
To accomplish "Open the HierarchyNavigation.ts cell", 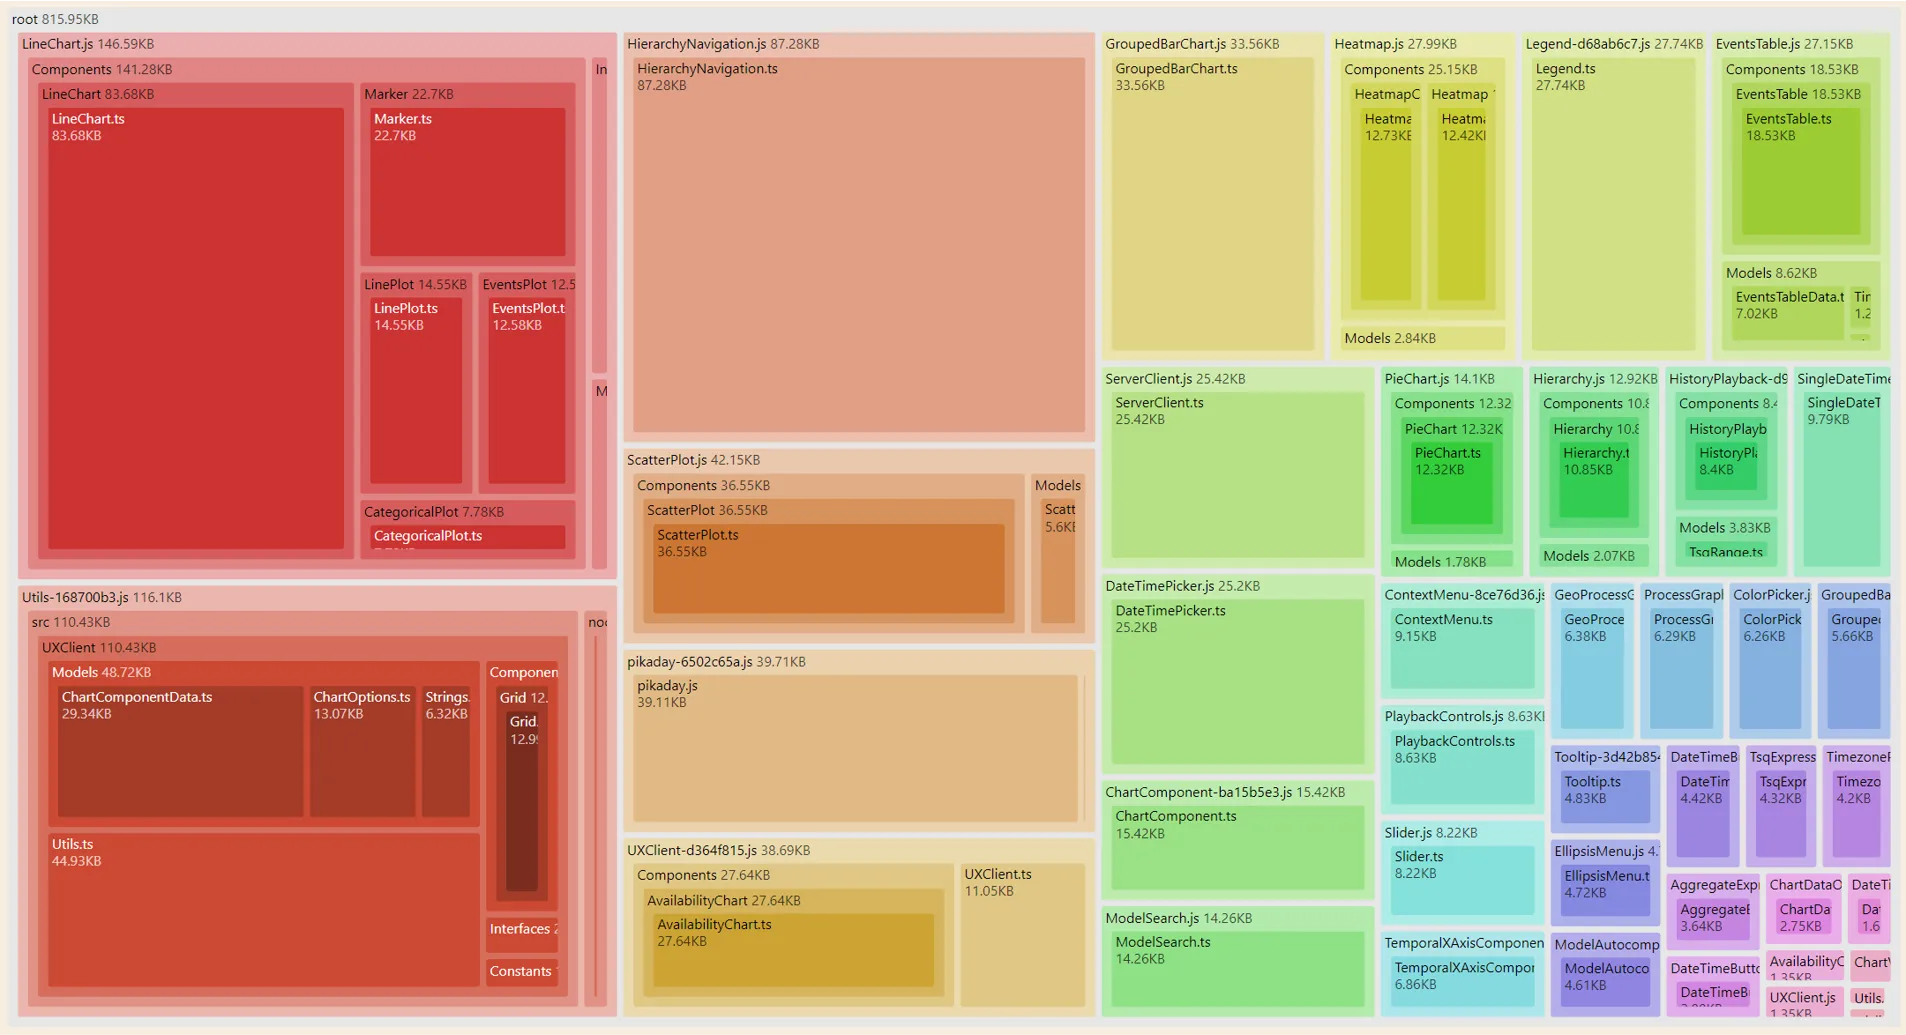I will pyautogui.click(x=858, y=245).
